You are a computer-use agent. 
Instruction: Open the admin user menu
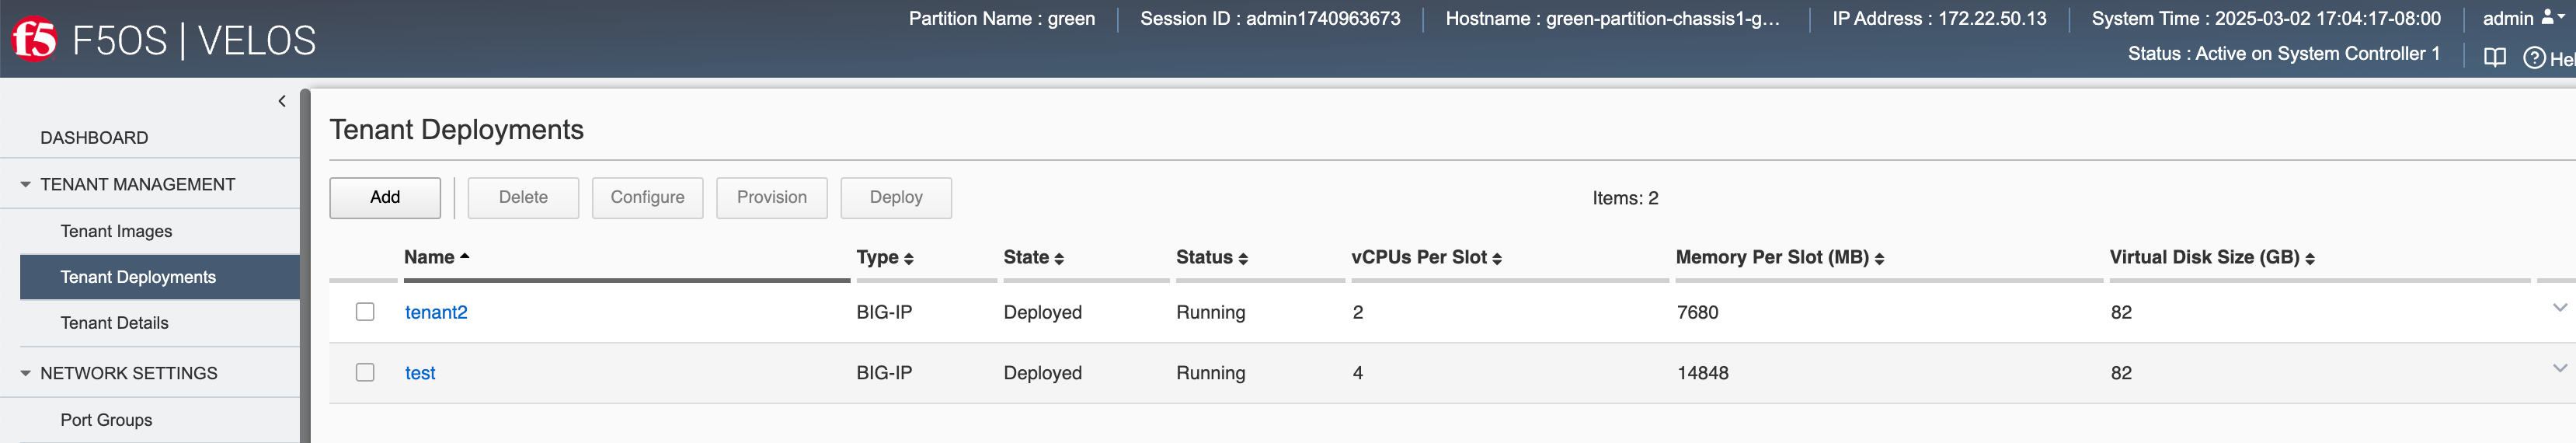(2522, 18)
